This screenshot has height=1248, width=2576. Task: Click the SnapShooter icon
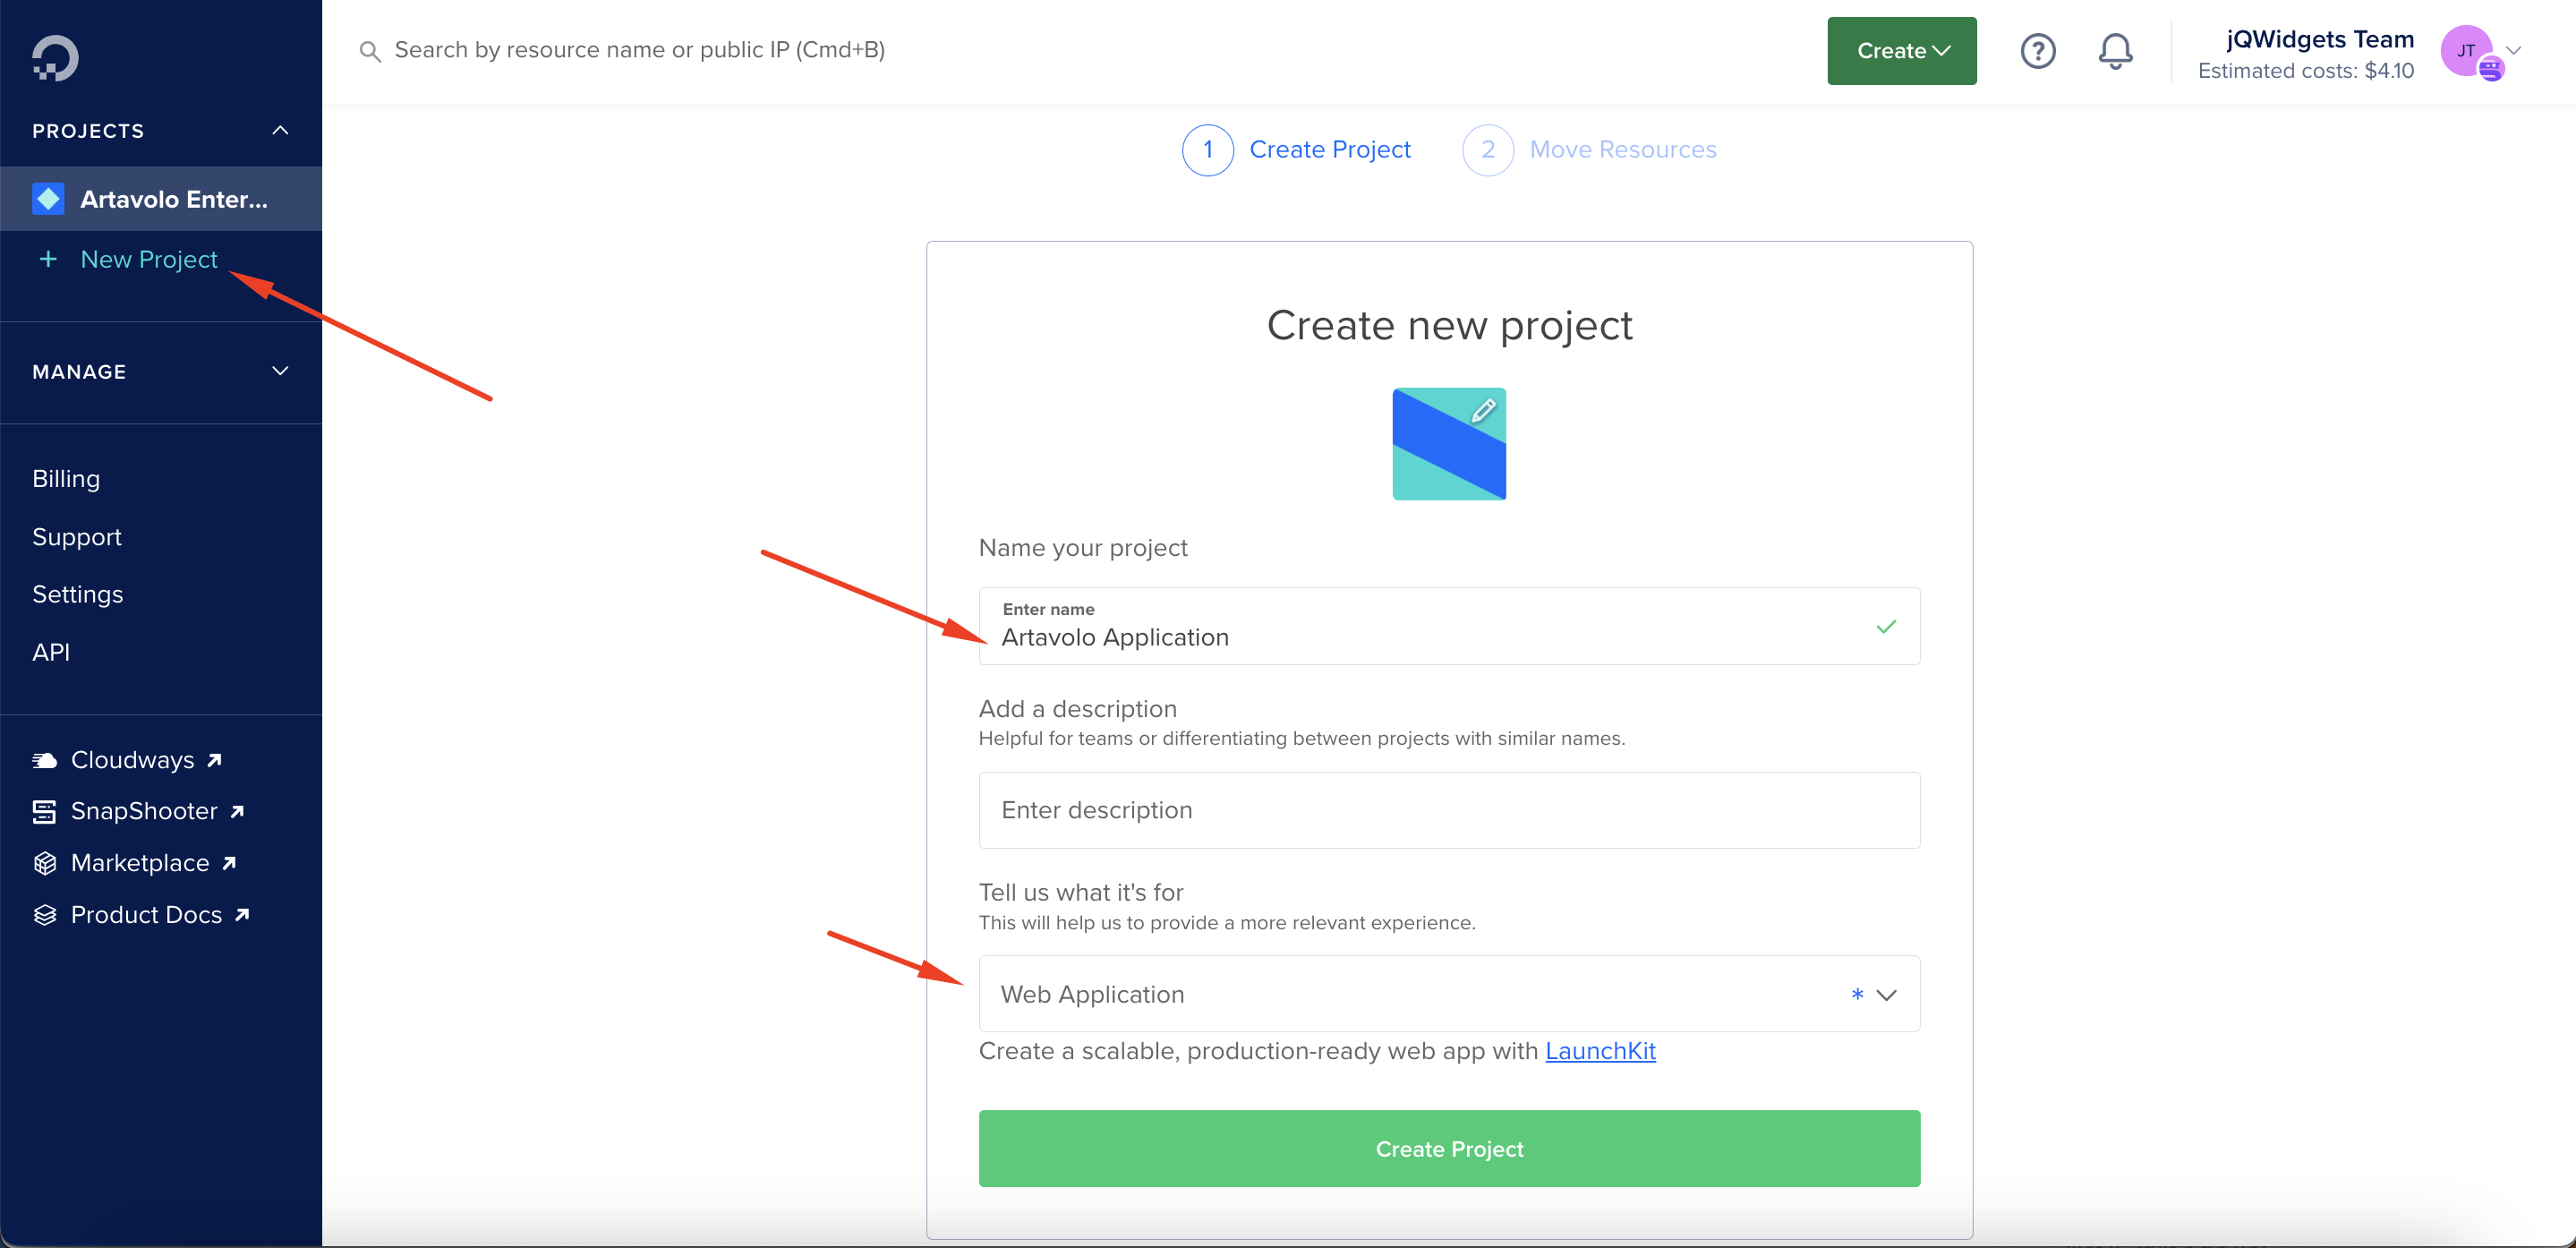[x=44, y=812]
